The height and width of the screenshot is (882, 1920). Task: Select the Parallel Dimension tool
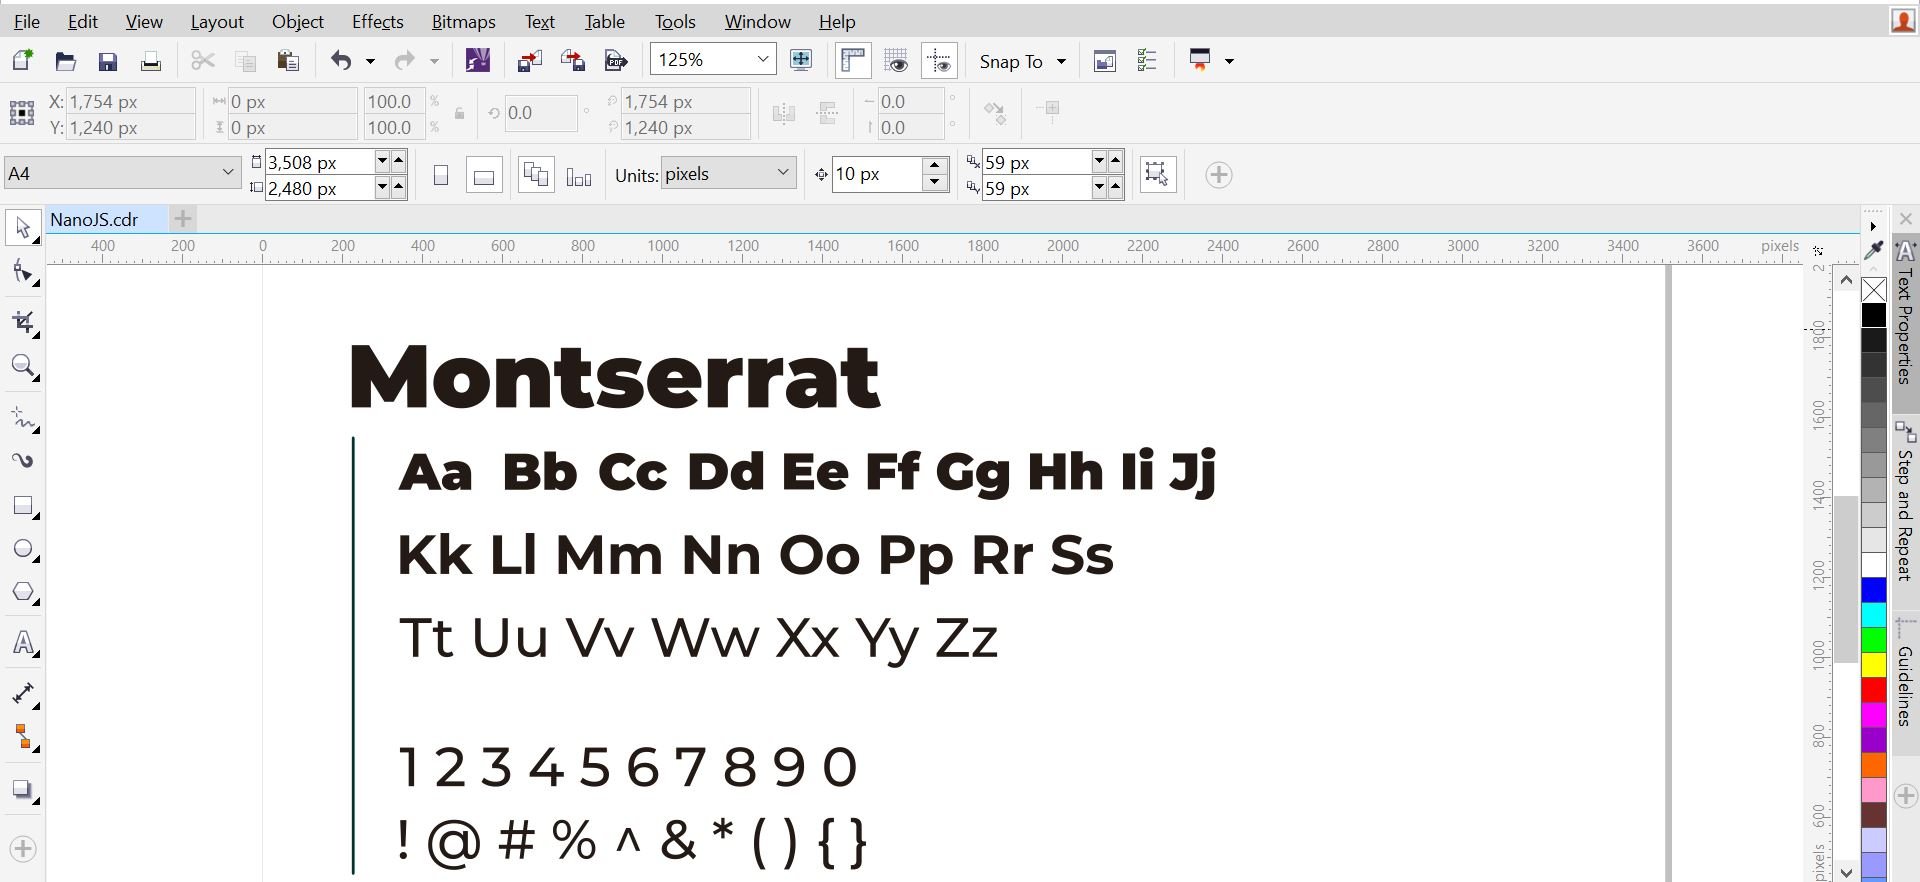(x=24, y=694)
